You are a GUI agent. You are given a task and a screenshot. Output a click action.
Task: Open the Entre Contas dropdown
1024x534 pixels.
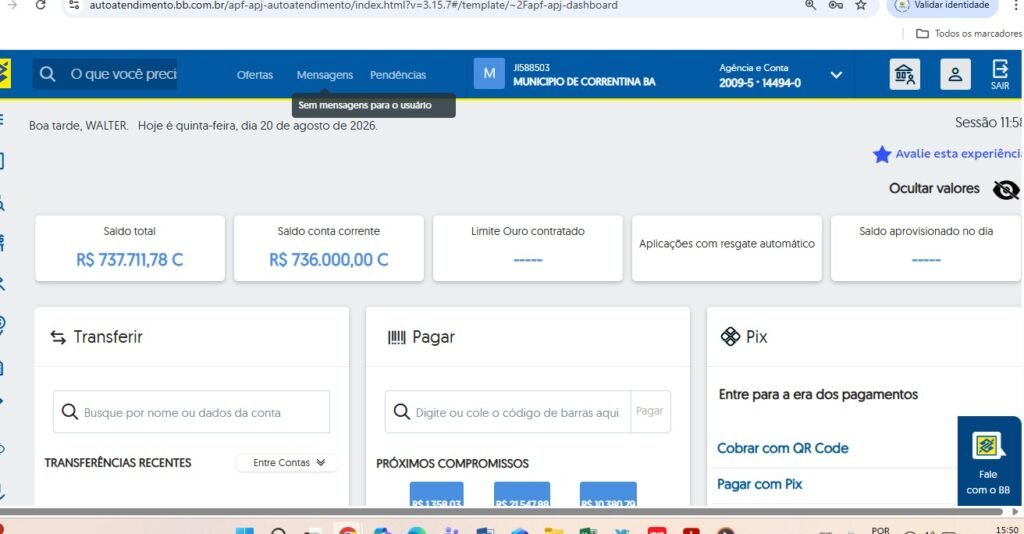click(287, 462)
